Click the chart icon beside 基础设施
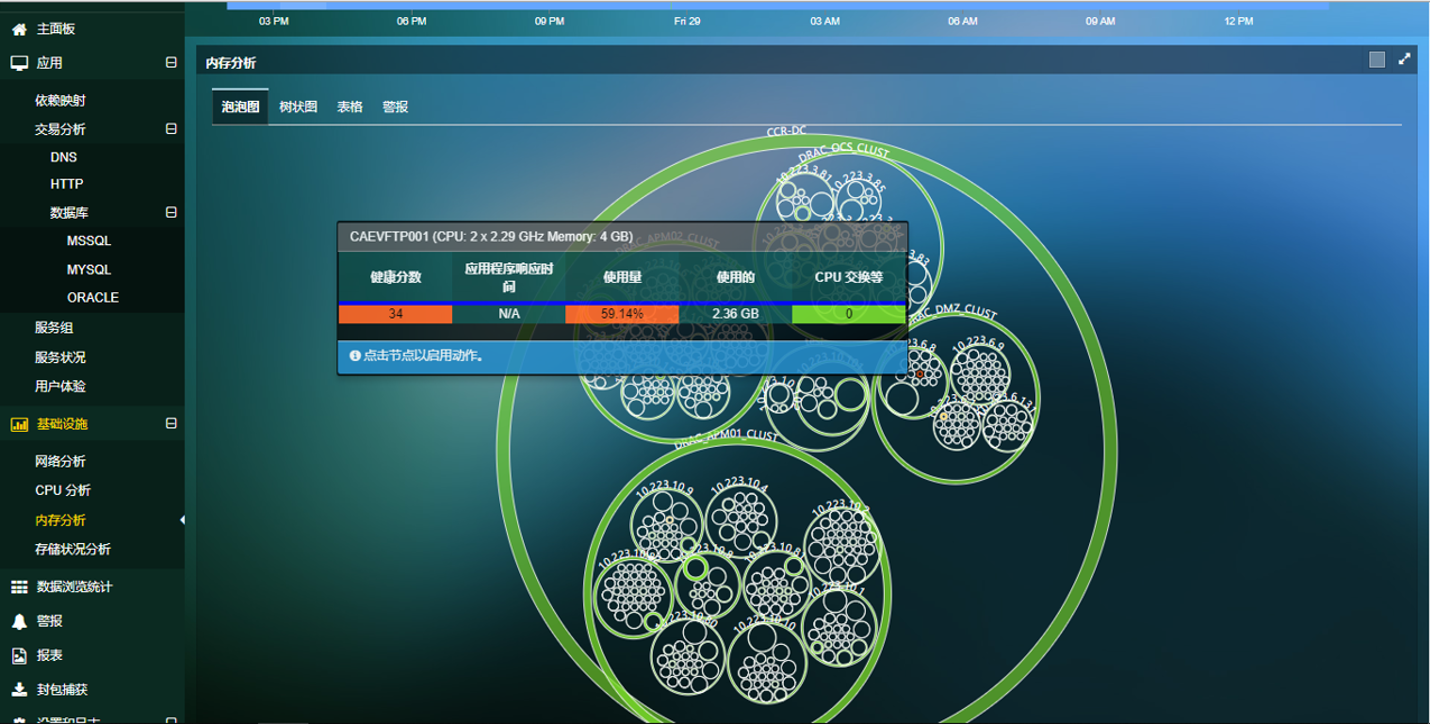 coord(19,424)
